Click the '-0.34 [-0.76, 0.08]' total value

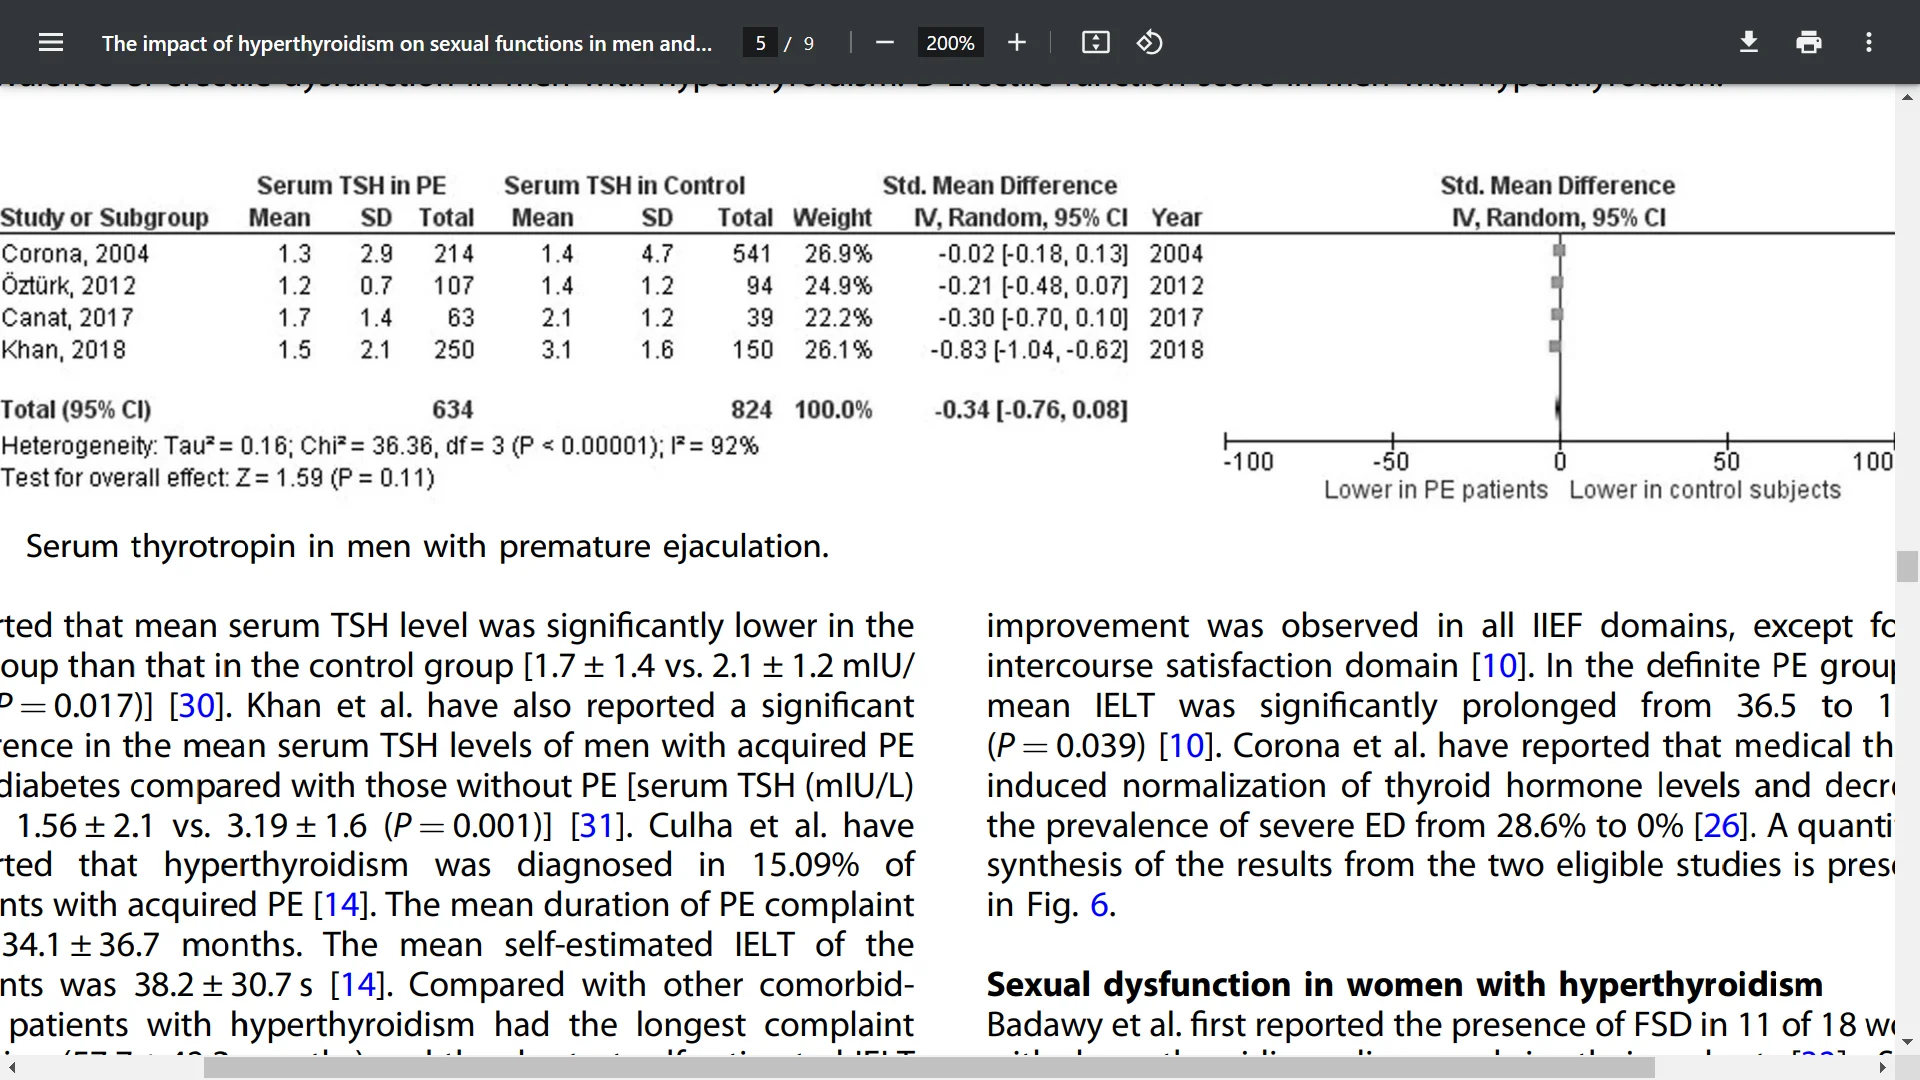click(x=1031, y=410)
